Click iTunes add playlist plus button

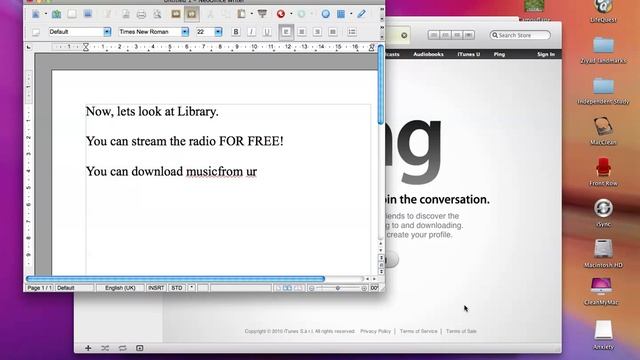click(88, 348)
